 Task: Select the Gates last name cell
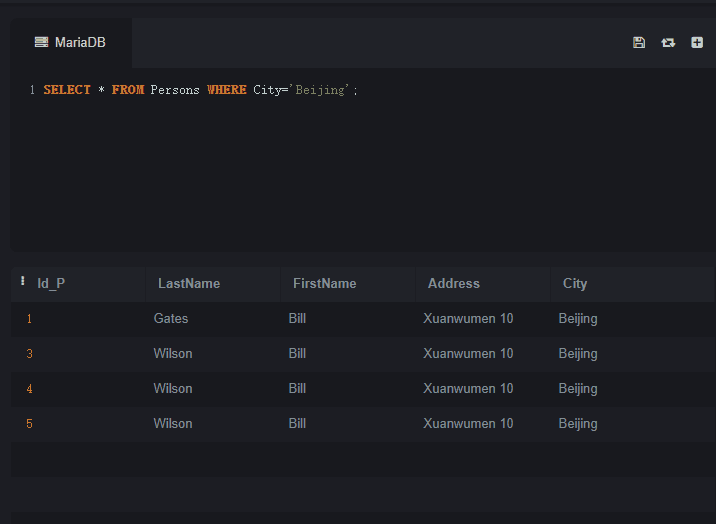[x=171, y=319]
